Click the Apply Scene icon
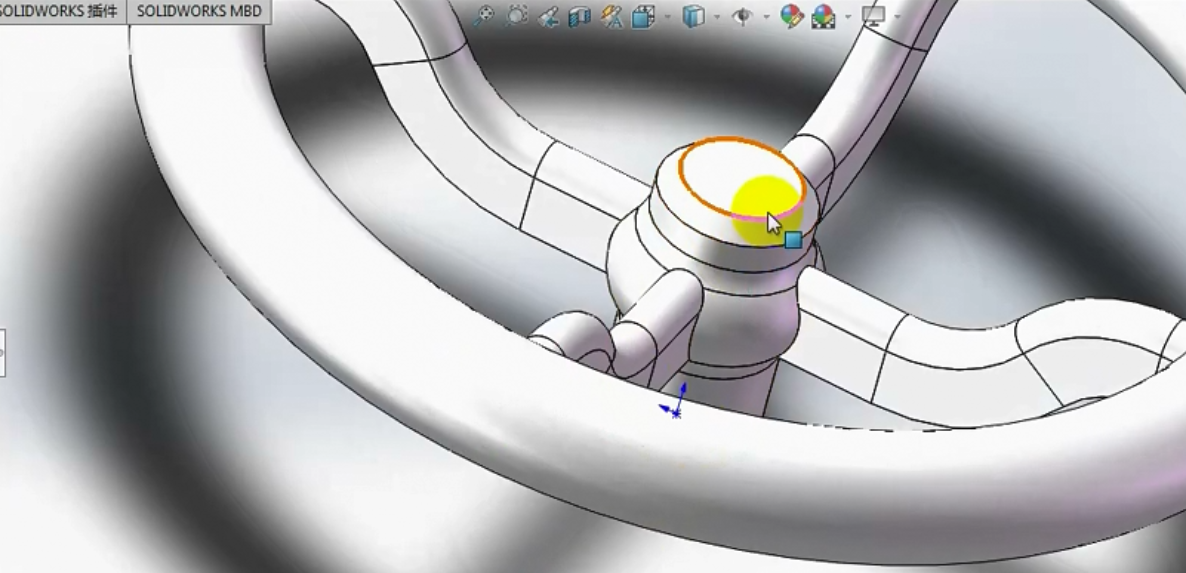 point(823,16)
